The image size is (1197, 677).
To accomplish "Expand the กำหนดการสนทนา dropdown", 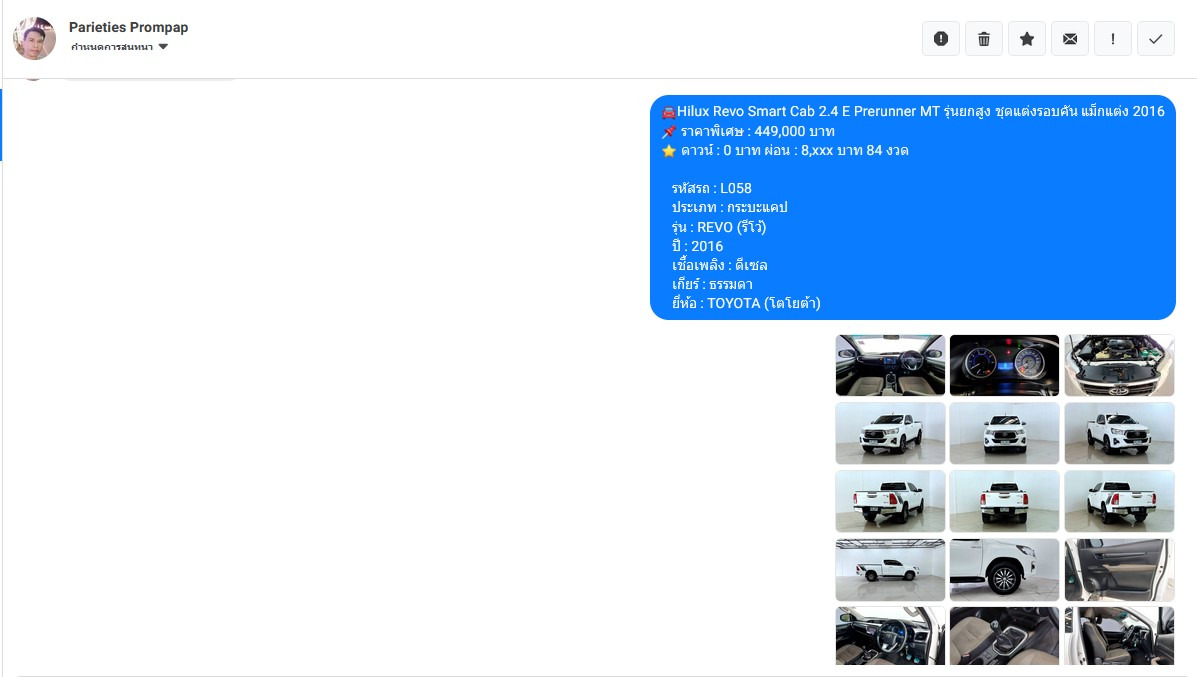I will (x=119, y=47).
